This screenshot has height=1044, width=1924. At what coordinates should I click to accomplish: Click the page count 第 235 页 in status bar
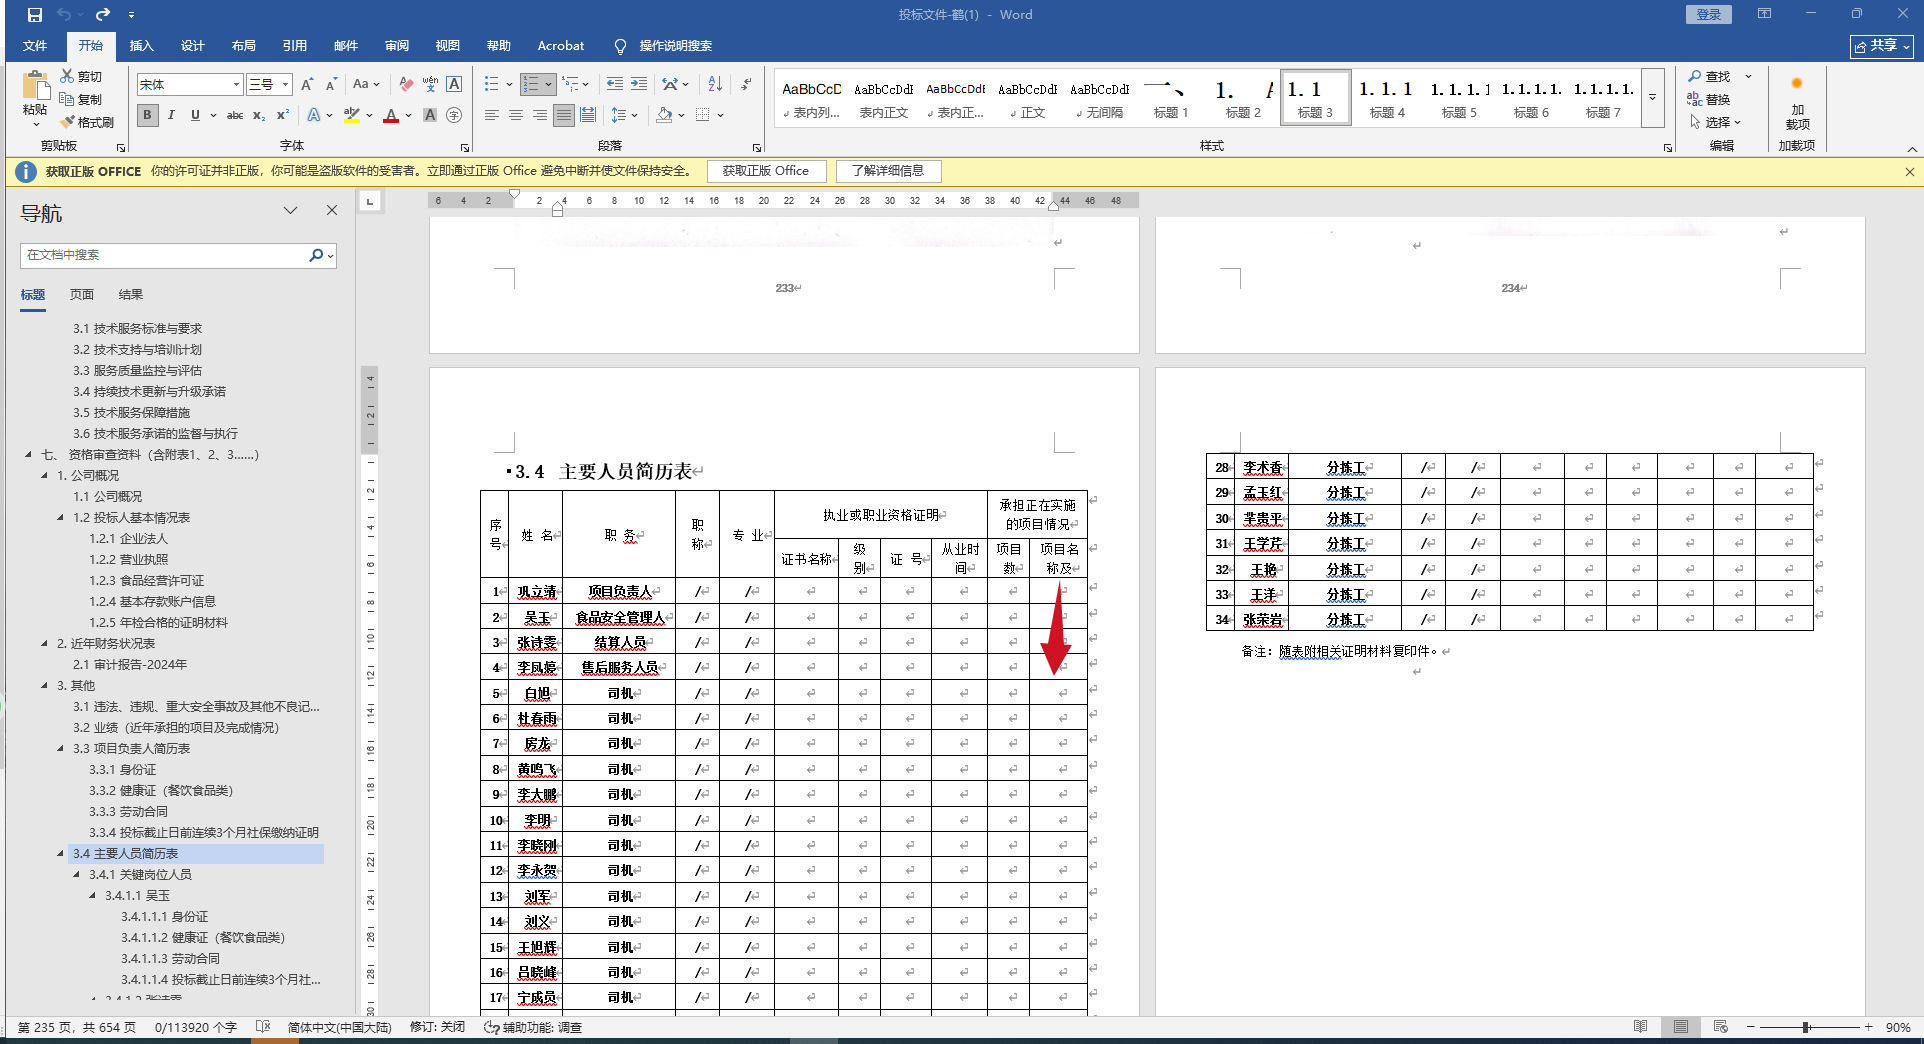coord(77,1027)
